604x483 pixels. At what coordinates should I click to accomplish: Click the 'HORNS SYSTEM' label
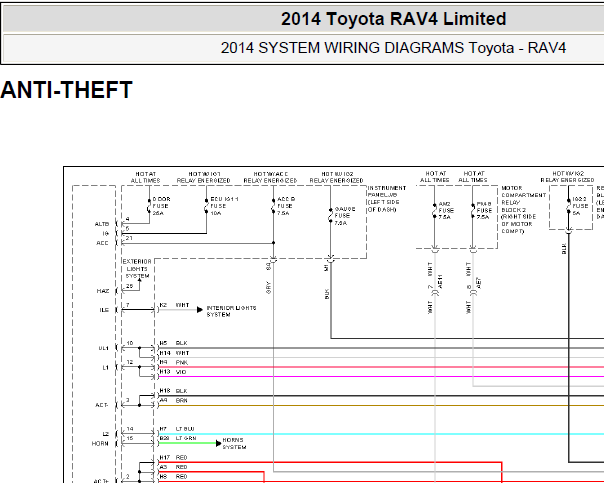pos(234,443)
